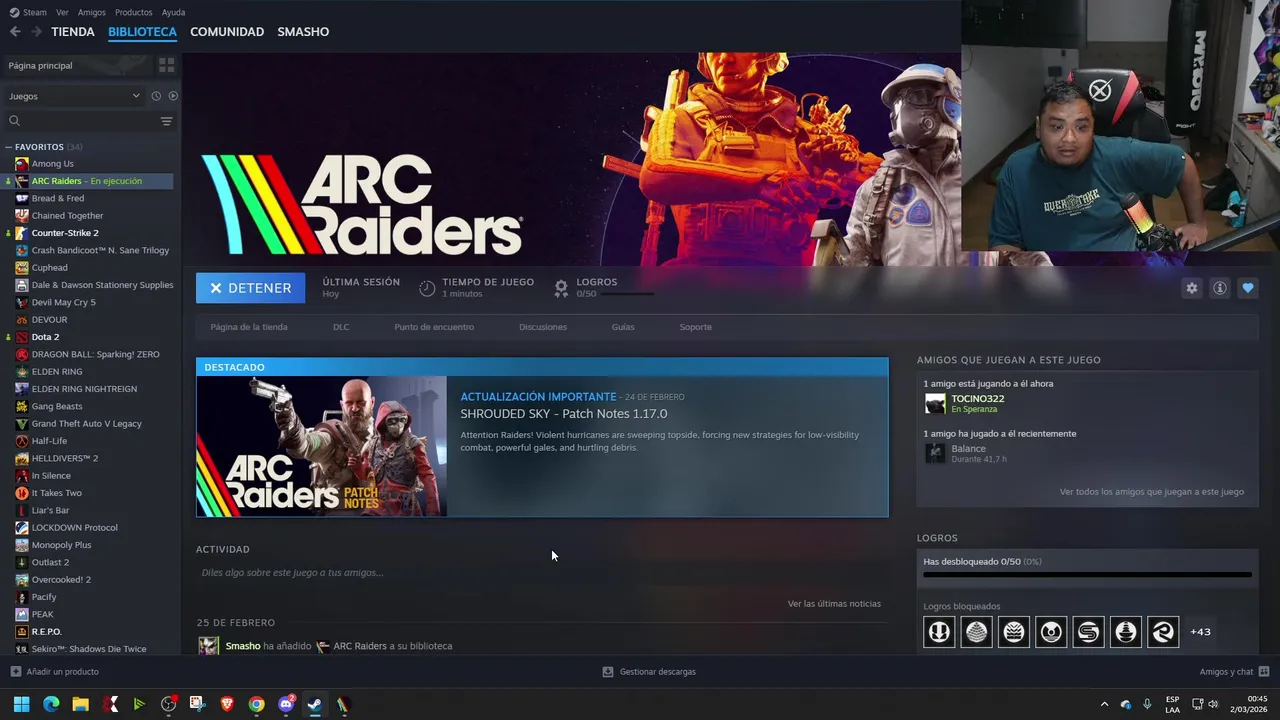
Task: Open Discord from the taskbar
Action: [286, 704]
